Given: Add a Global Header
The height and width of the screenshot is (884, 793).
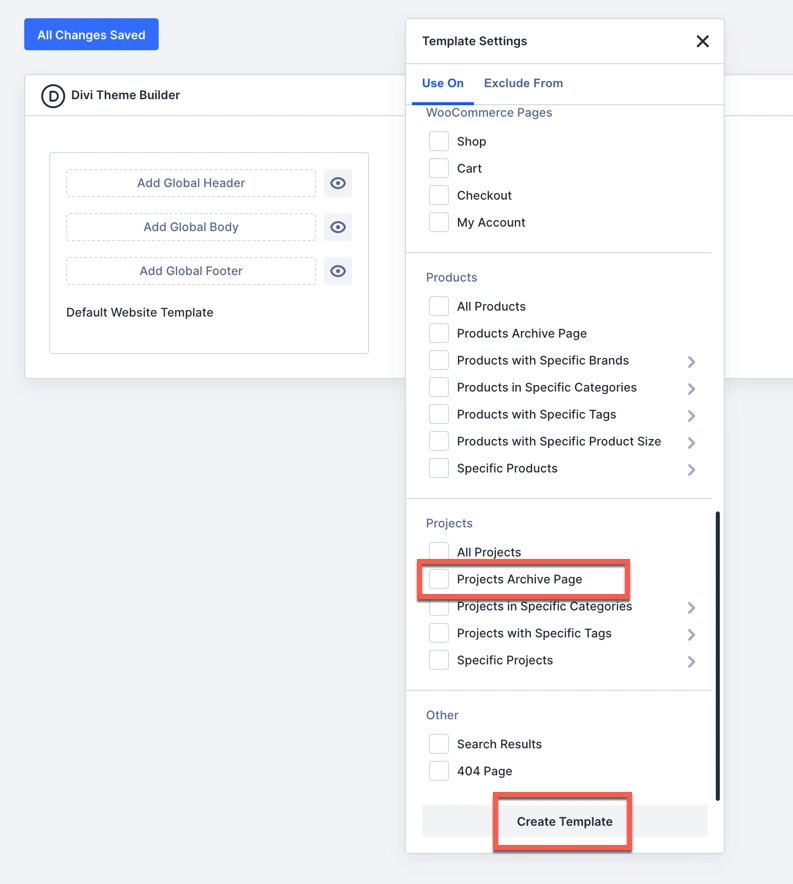Looking at the screenshot, I should coord(191,183).
